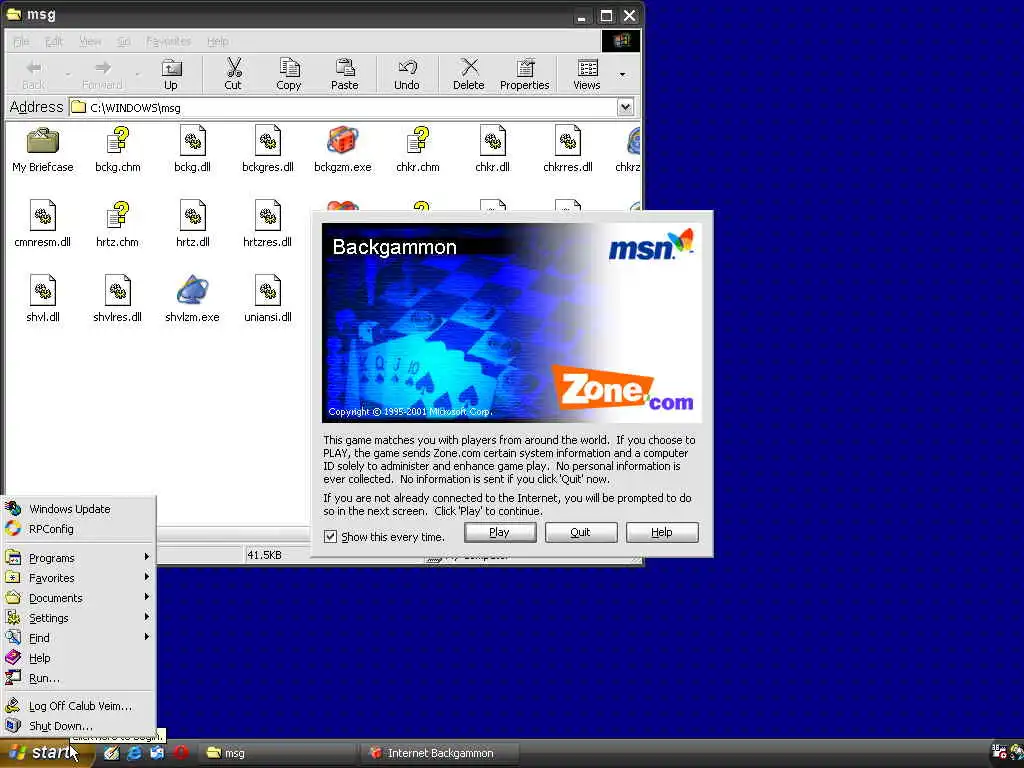This screenshot has width=1024, height=768.
Task: Select the shvlzm.exe executable
Action: 193,299
